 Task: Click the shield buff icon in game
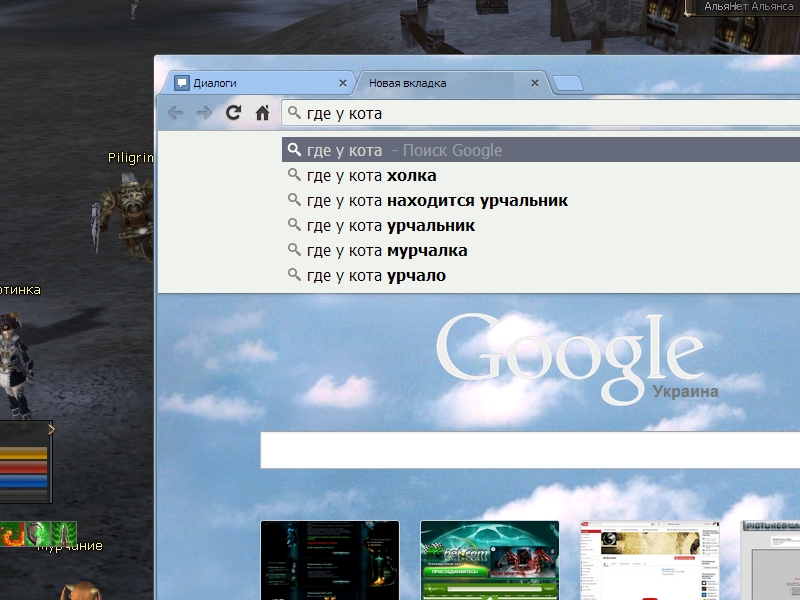pyautogui.click(x=38, y=534)
